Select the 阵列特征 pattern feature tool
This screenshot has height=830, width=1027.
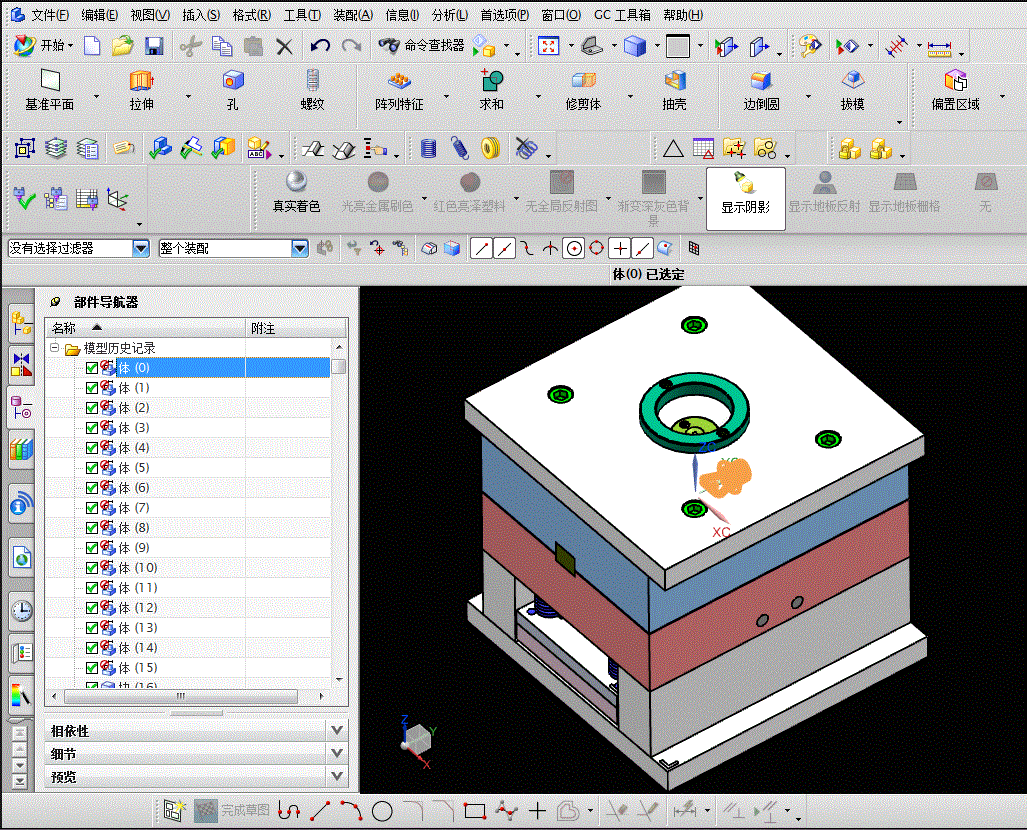pyautogui.click(x=399, y=91)
